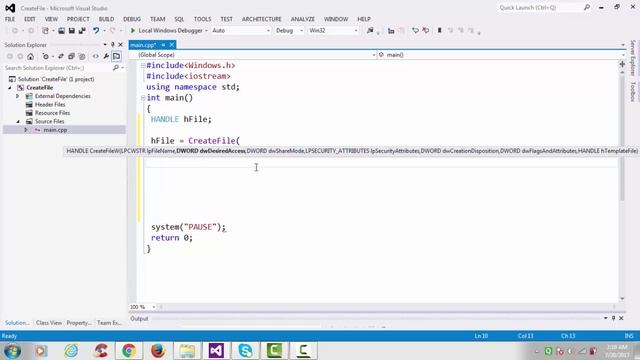The width and height of the screenshot is (640, 360).
Task: Open the Server Explorer side tab
Action: point(633,58)
